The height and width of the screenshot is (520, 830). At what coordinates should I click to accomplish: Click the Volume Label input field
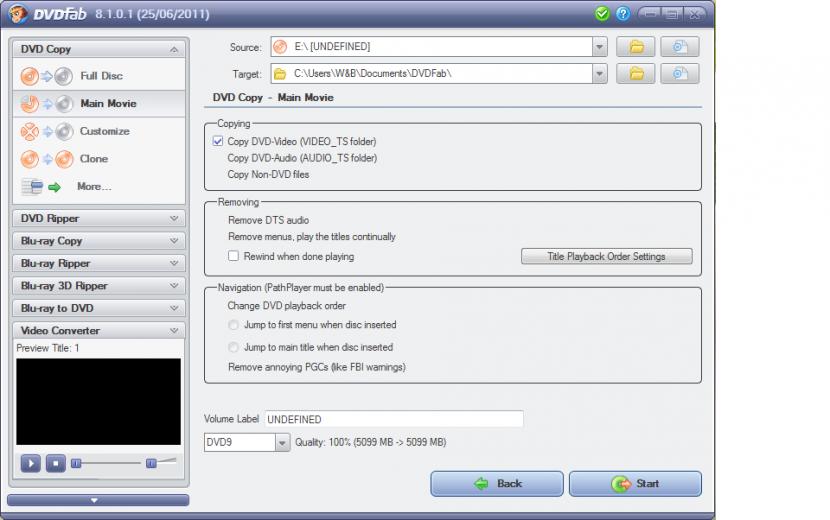394,419
